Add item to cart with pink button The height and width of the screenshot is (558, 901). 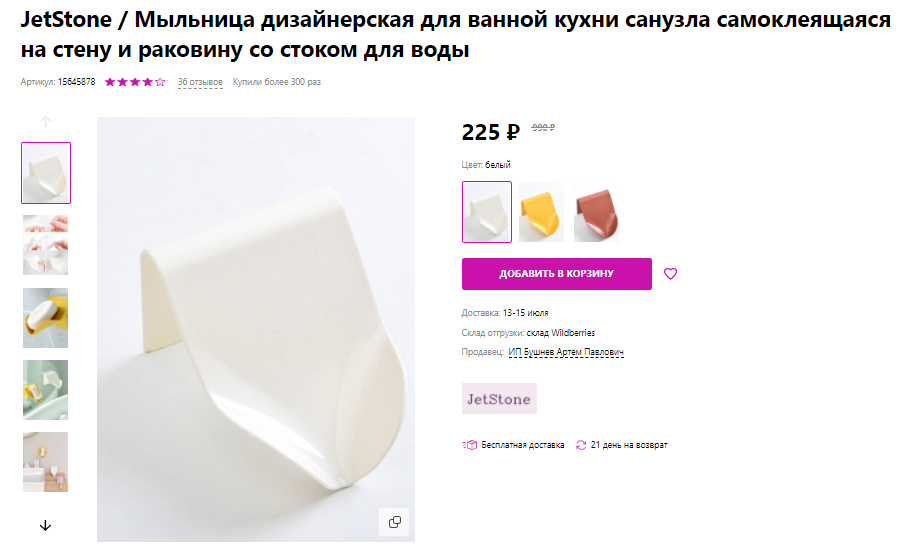556,274
